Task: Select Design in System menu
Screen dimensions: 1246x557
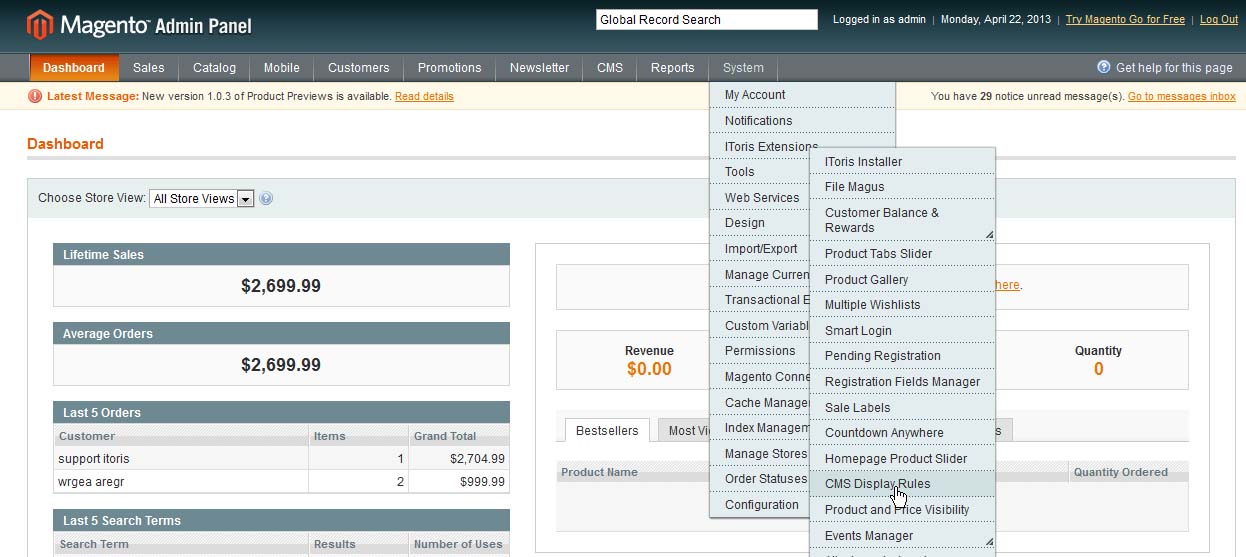Action: 760,223
